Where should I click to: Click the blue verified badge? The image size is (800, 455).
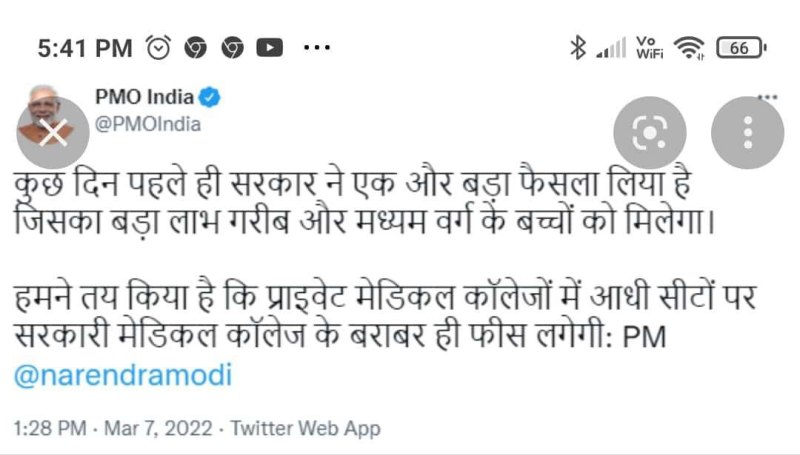[x=213, y=98]
